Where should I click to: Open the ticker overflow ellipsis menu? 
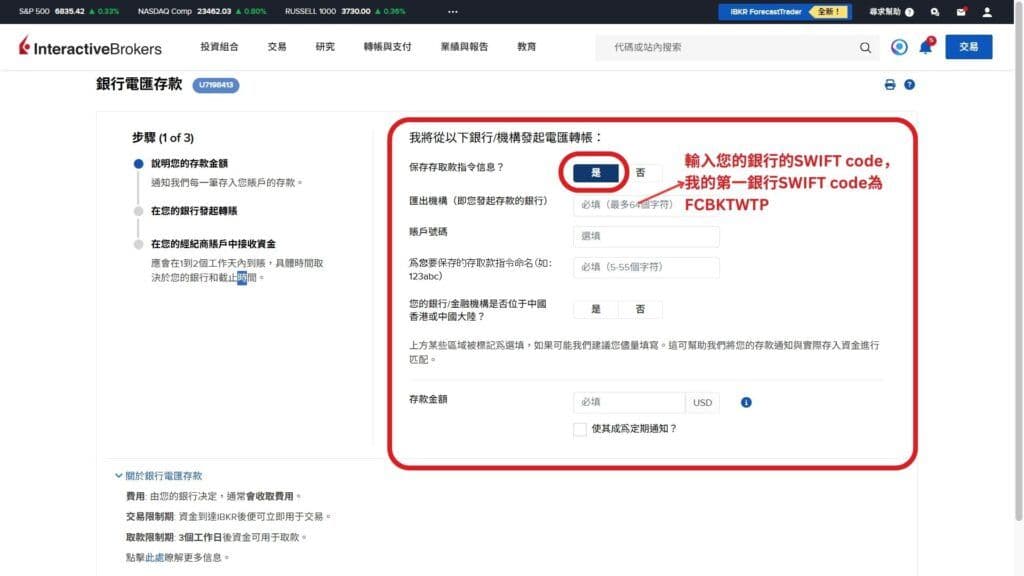(452, 12)
